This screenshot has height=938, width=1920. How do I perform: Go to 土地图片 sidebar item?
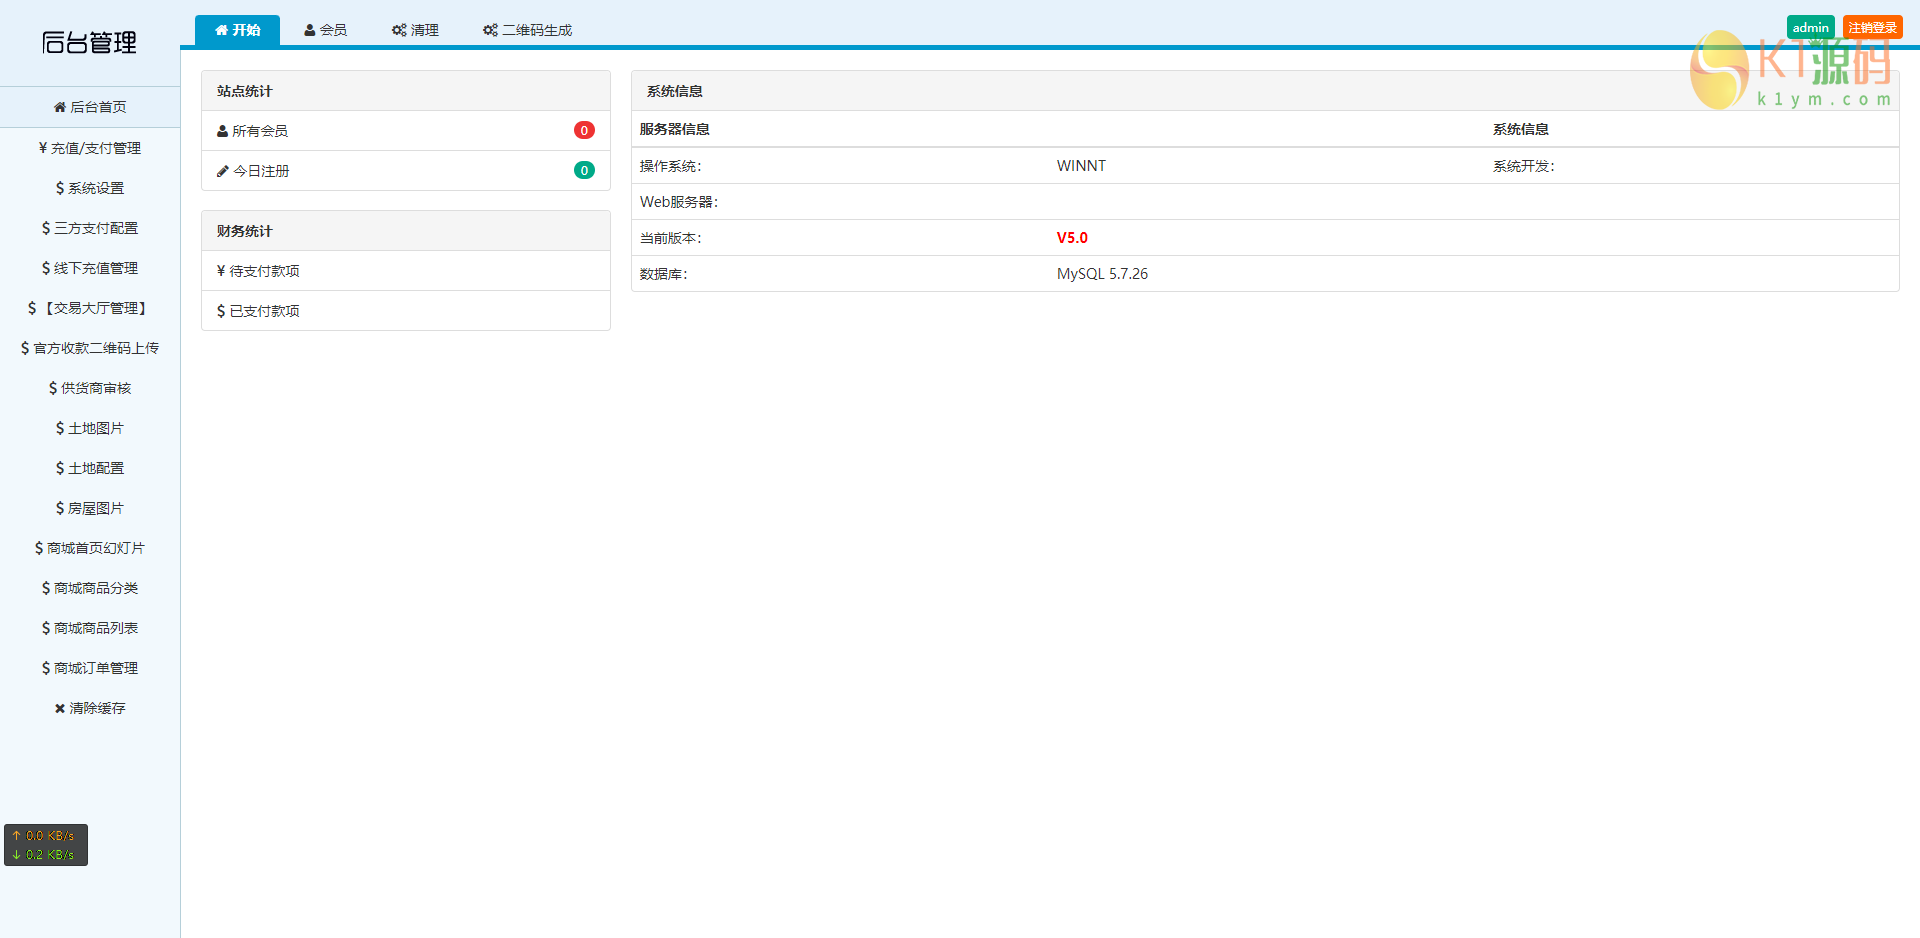[90, 428]
